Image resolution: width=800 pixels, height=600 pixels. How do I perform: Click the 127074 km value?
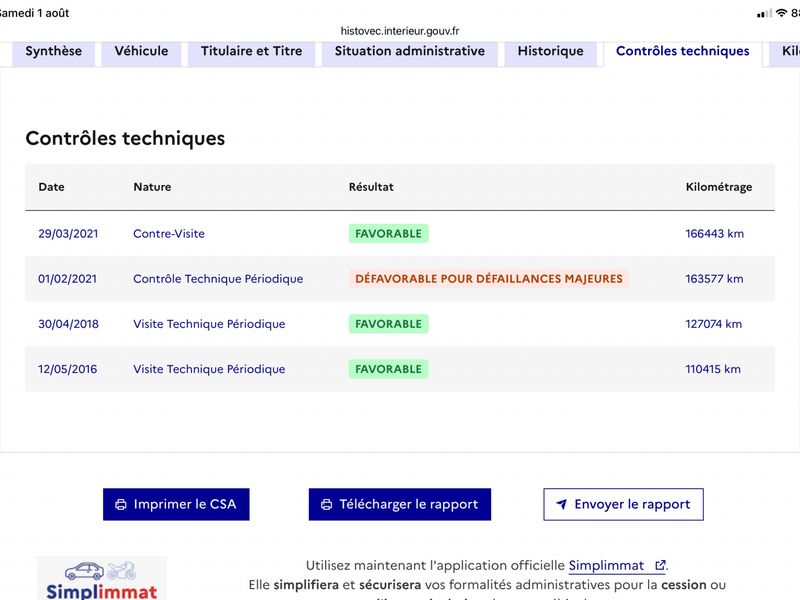714,324
